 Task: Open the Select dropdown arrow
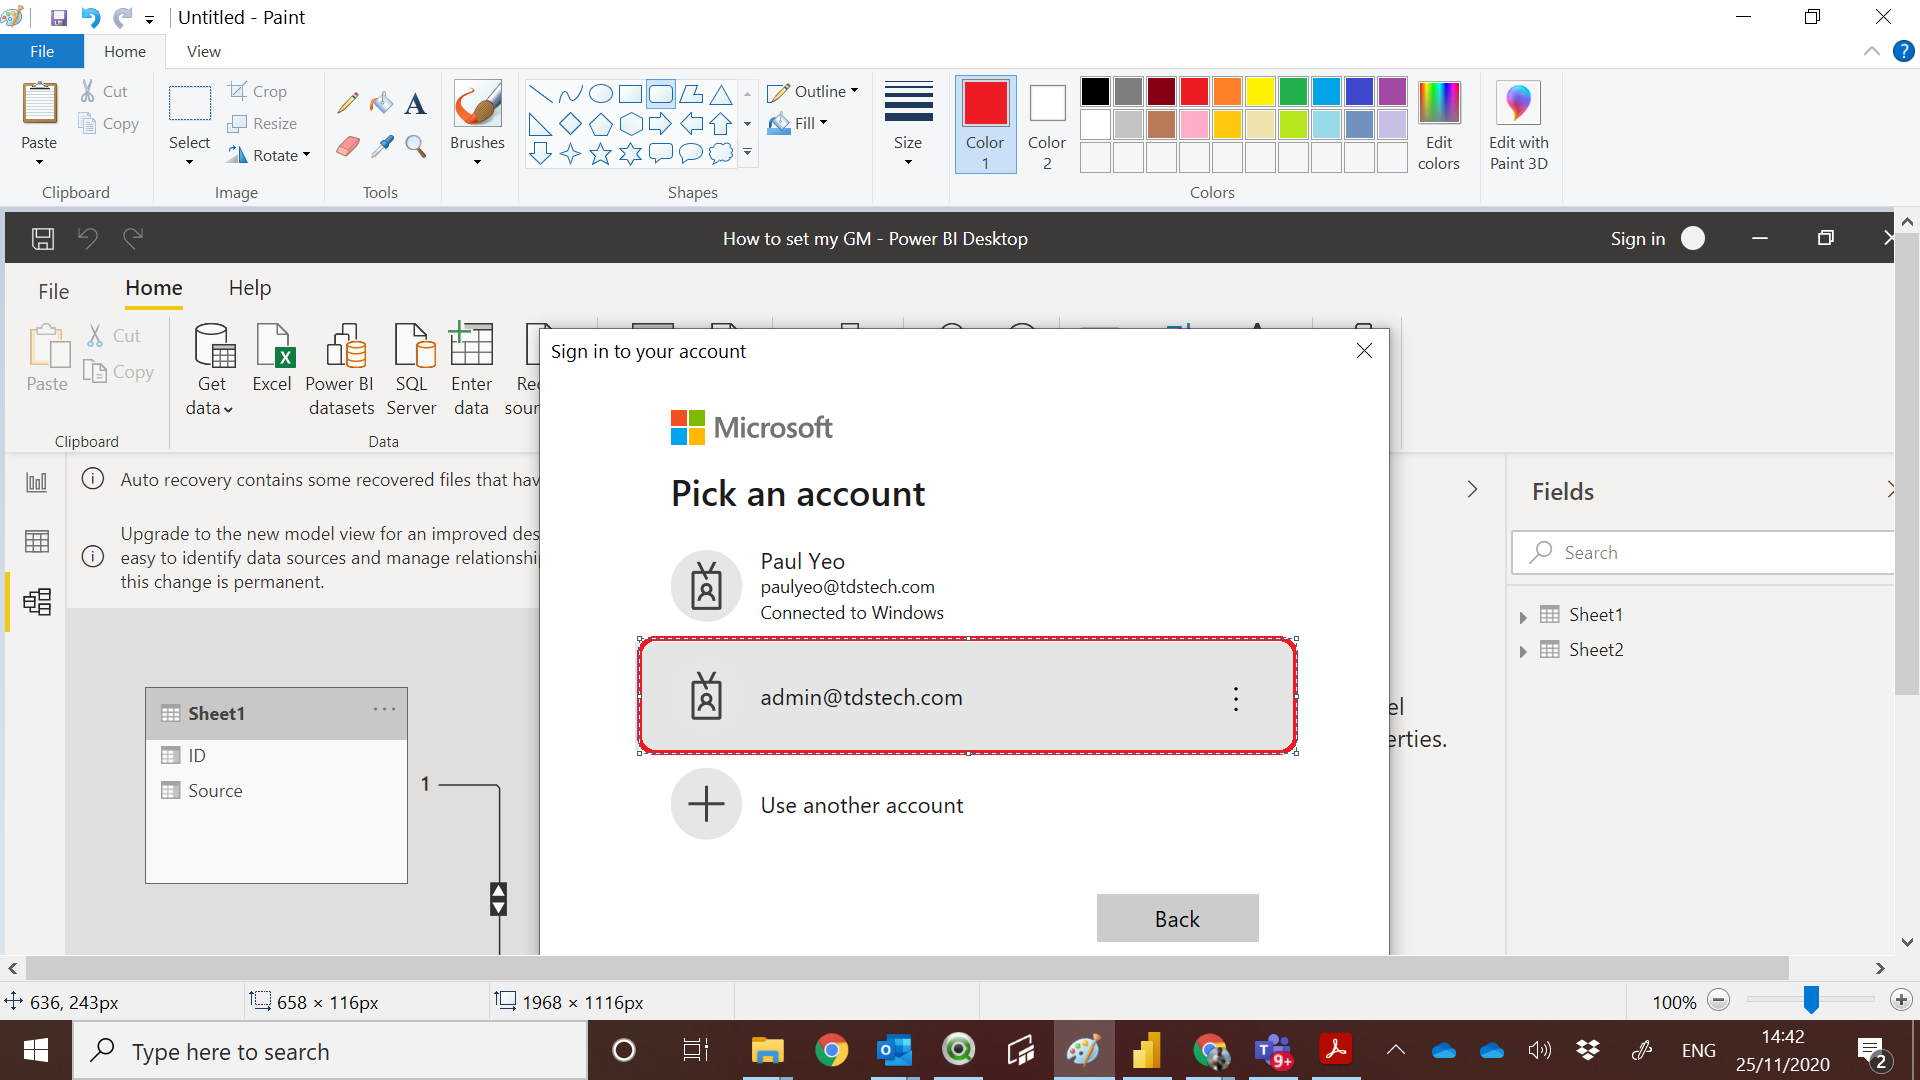[189, 161]
